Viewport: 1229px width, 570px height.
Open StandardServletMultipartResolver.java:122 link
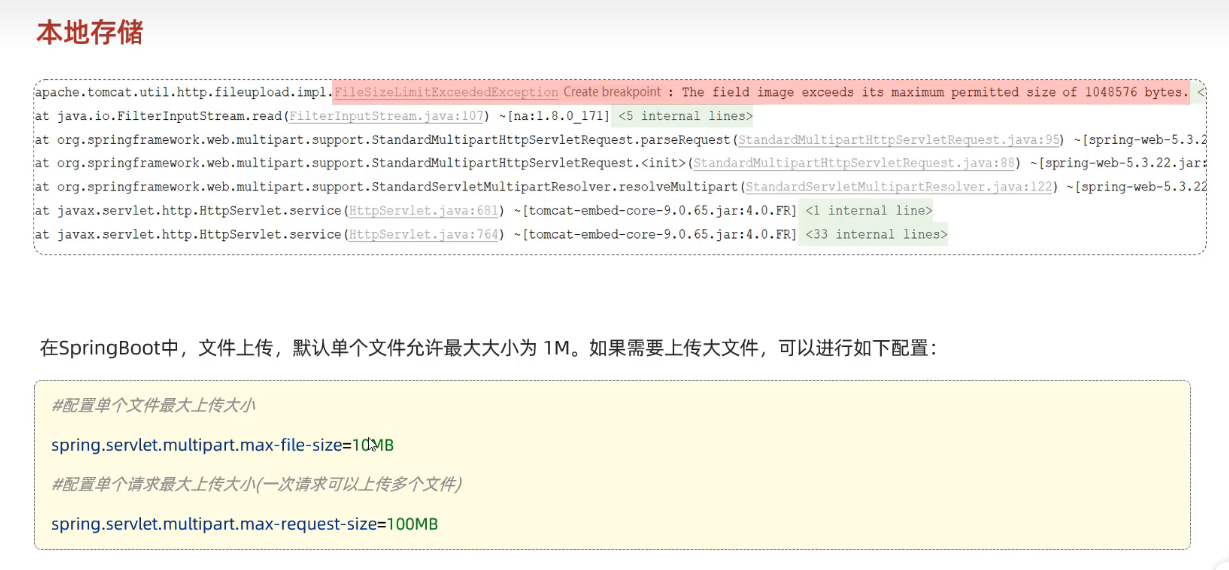898,187
